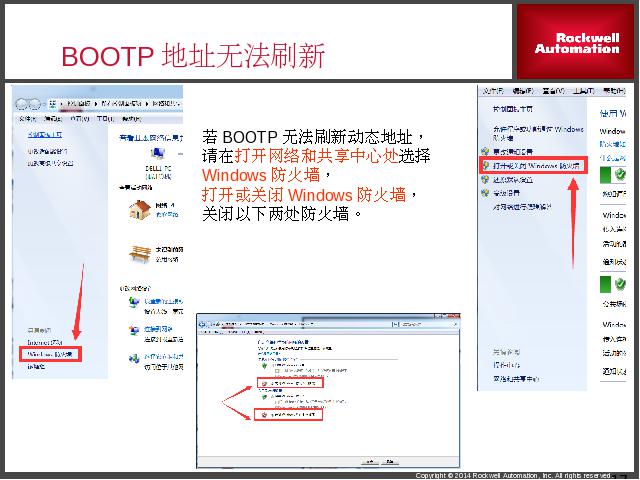Click first green shield icon in firewall customize settings window
Image resolution: width=640 pixels, height=480 pixels.
(264, 365)
